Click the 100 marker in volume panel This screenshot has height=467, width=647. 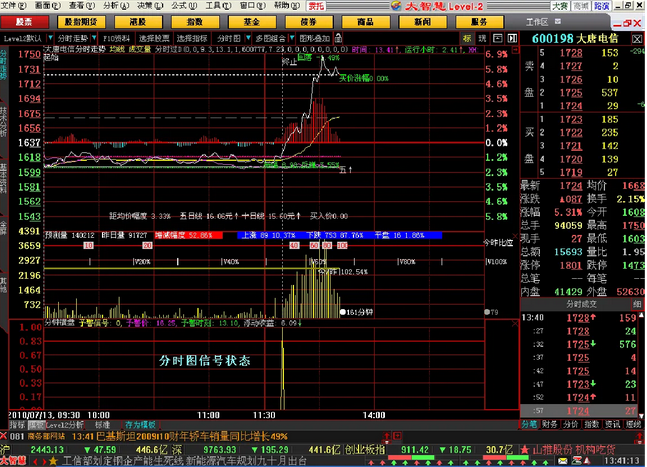tap(342, 245)
